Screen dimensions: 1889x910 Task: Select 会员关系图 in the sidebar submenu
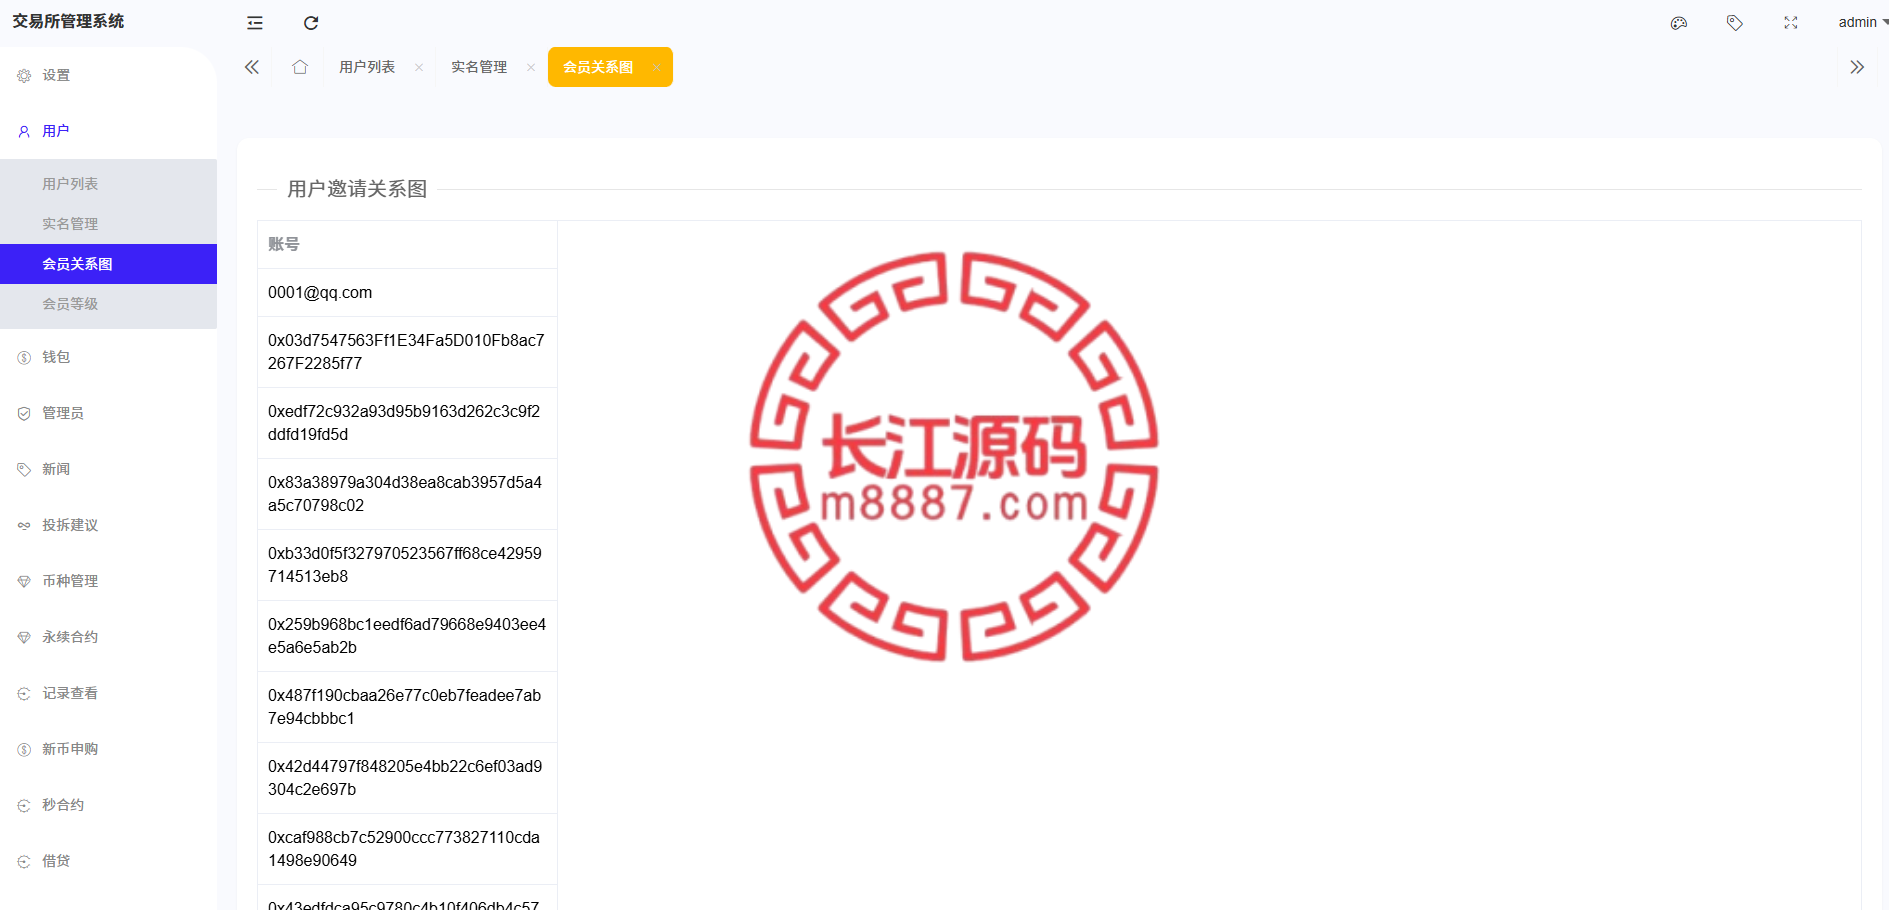[108, 264]
